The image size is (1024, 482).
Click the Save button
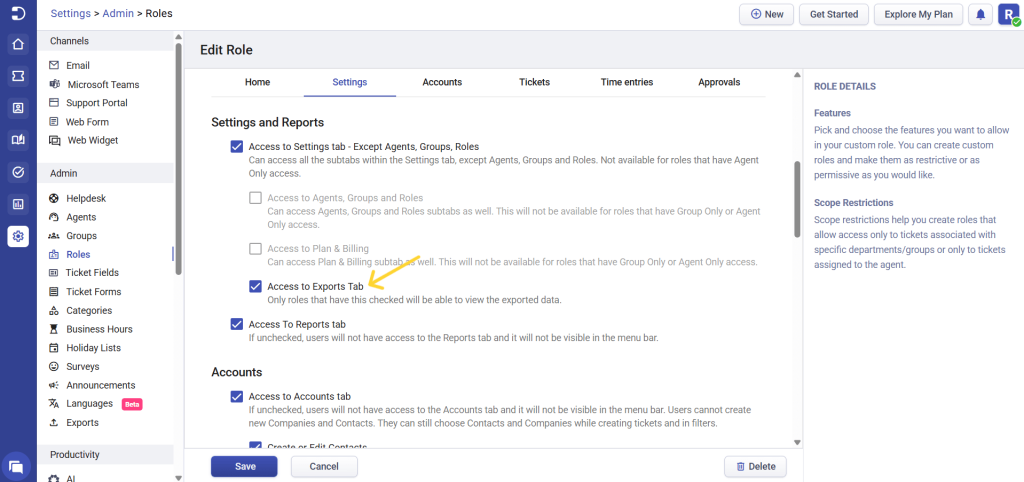245,466
